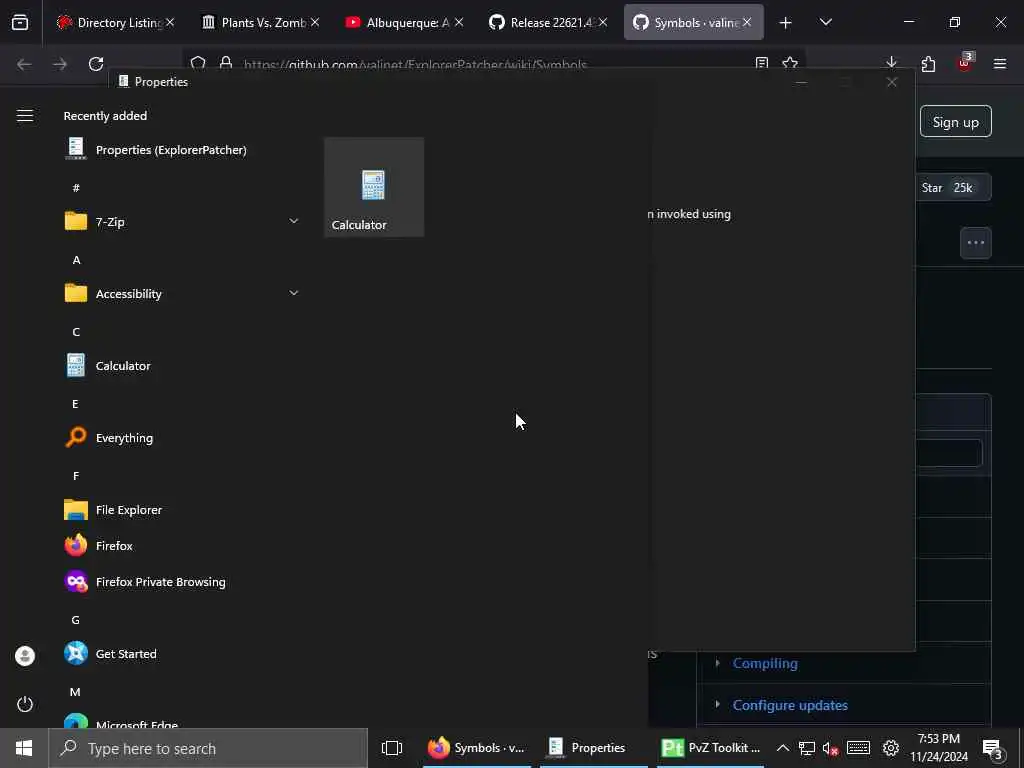Open the Action Center notifications icon
Screen dimensions: 1024x768
[993, 749]
